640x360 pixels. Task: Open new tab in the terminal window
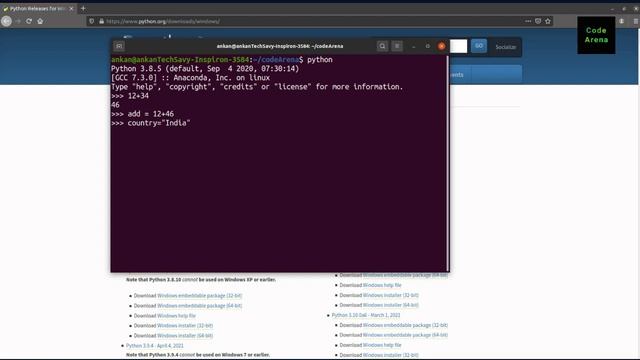(x=119, y=46)
